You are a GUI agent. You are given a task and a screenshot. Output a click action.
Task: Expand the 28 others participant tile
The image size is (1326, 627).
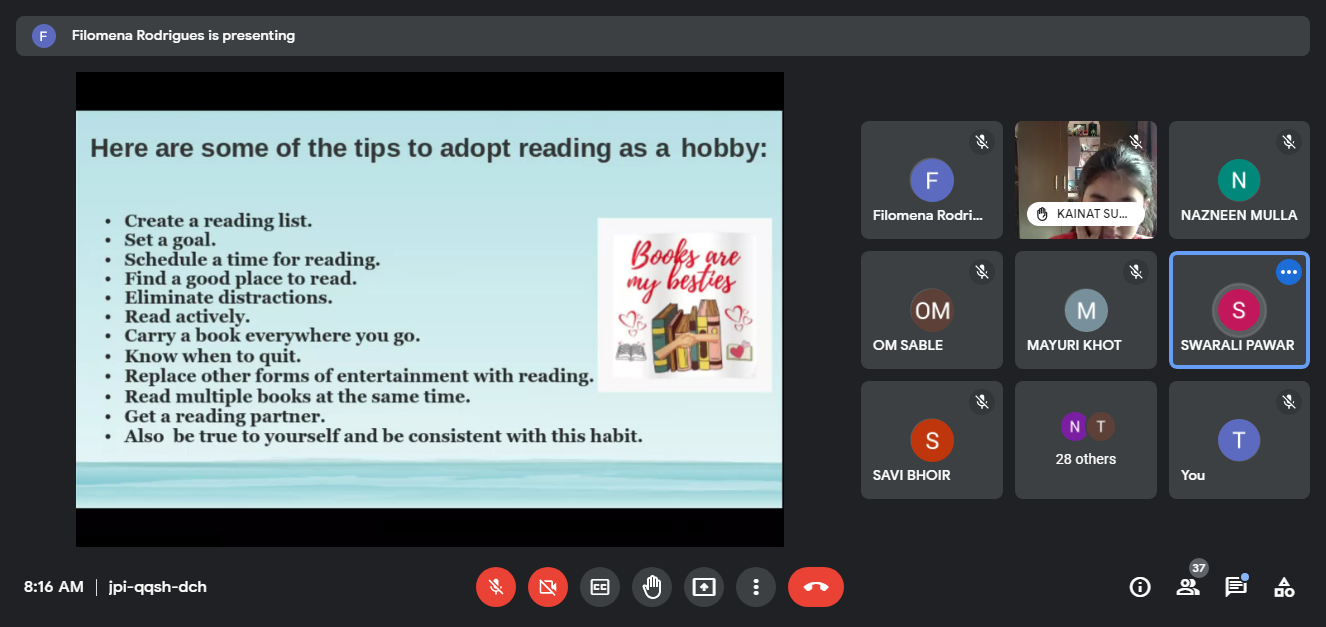pyautogui.click(x=1085, y=440)
